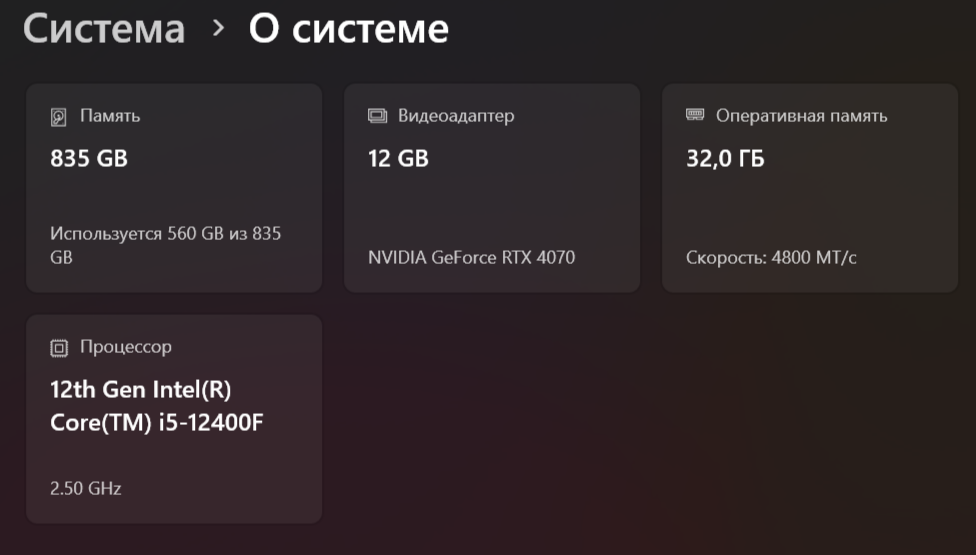The image size is (976, 555).
Task: Select the Оперативная память card label
Action: (801, 116)
